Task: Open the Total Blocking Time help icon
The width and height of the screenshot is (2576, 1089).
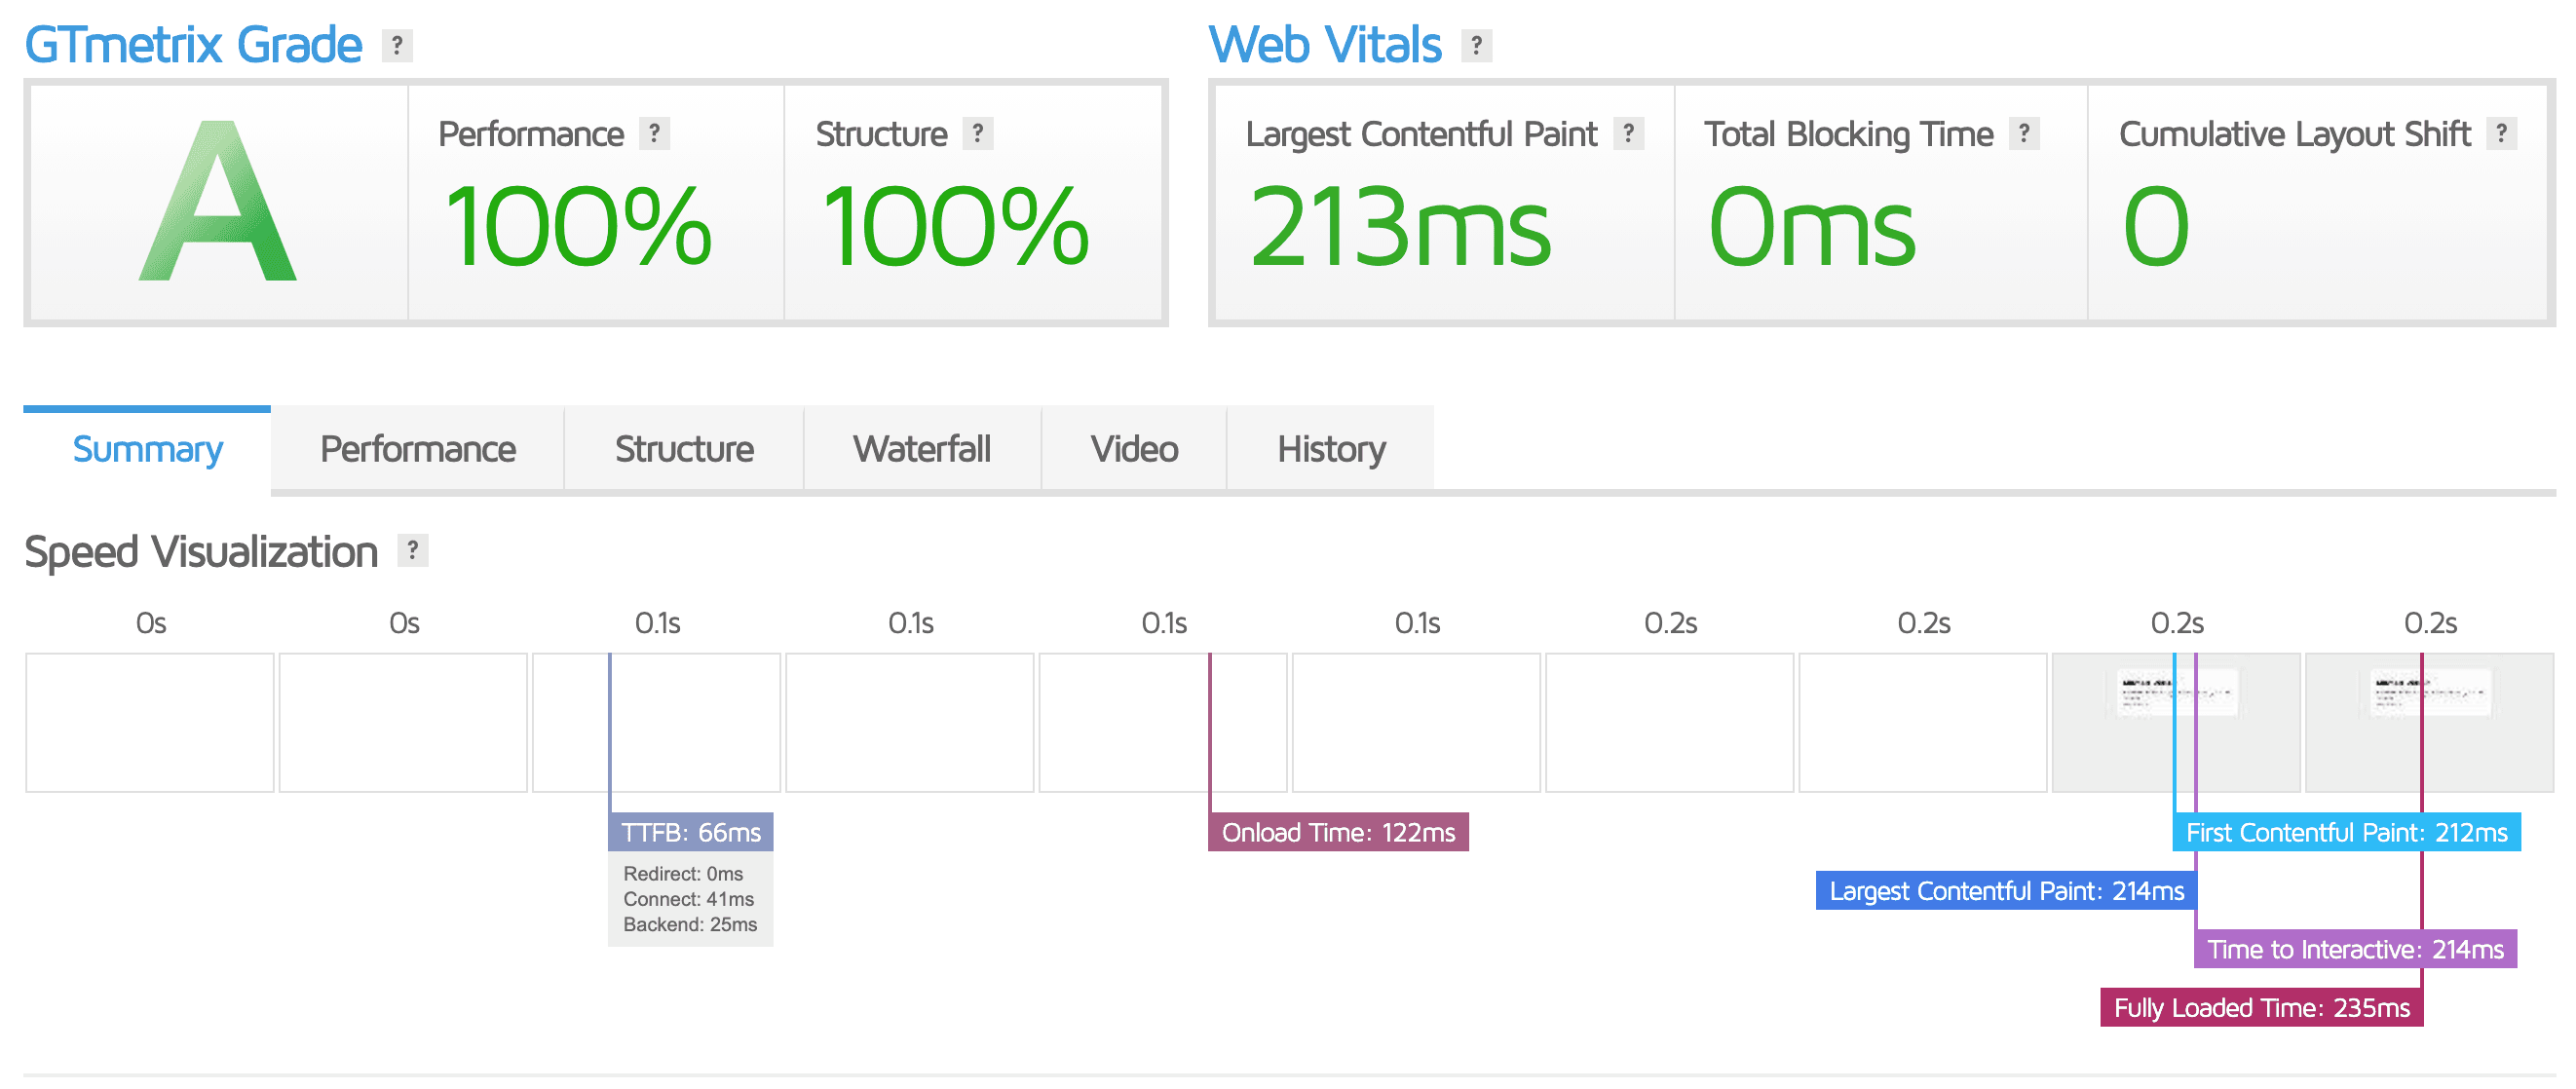Action: pyautogui.click(x=2024, y=133)
